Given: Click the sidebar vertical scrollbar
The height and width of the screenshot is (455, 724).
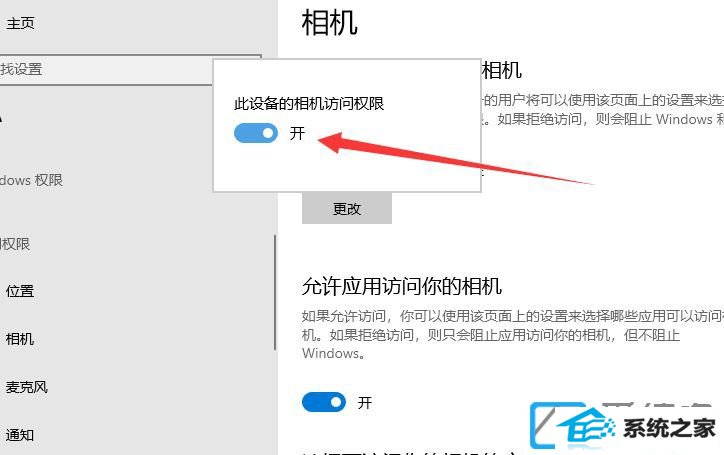Looking at the screenshot, I should pos(275,292).
